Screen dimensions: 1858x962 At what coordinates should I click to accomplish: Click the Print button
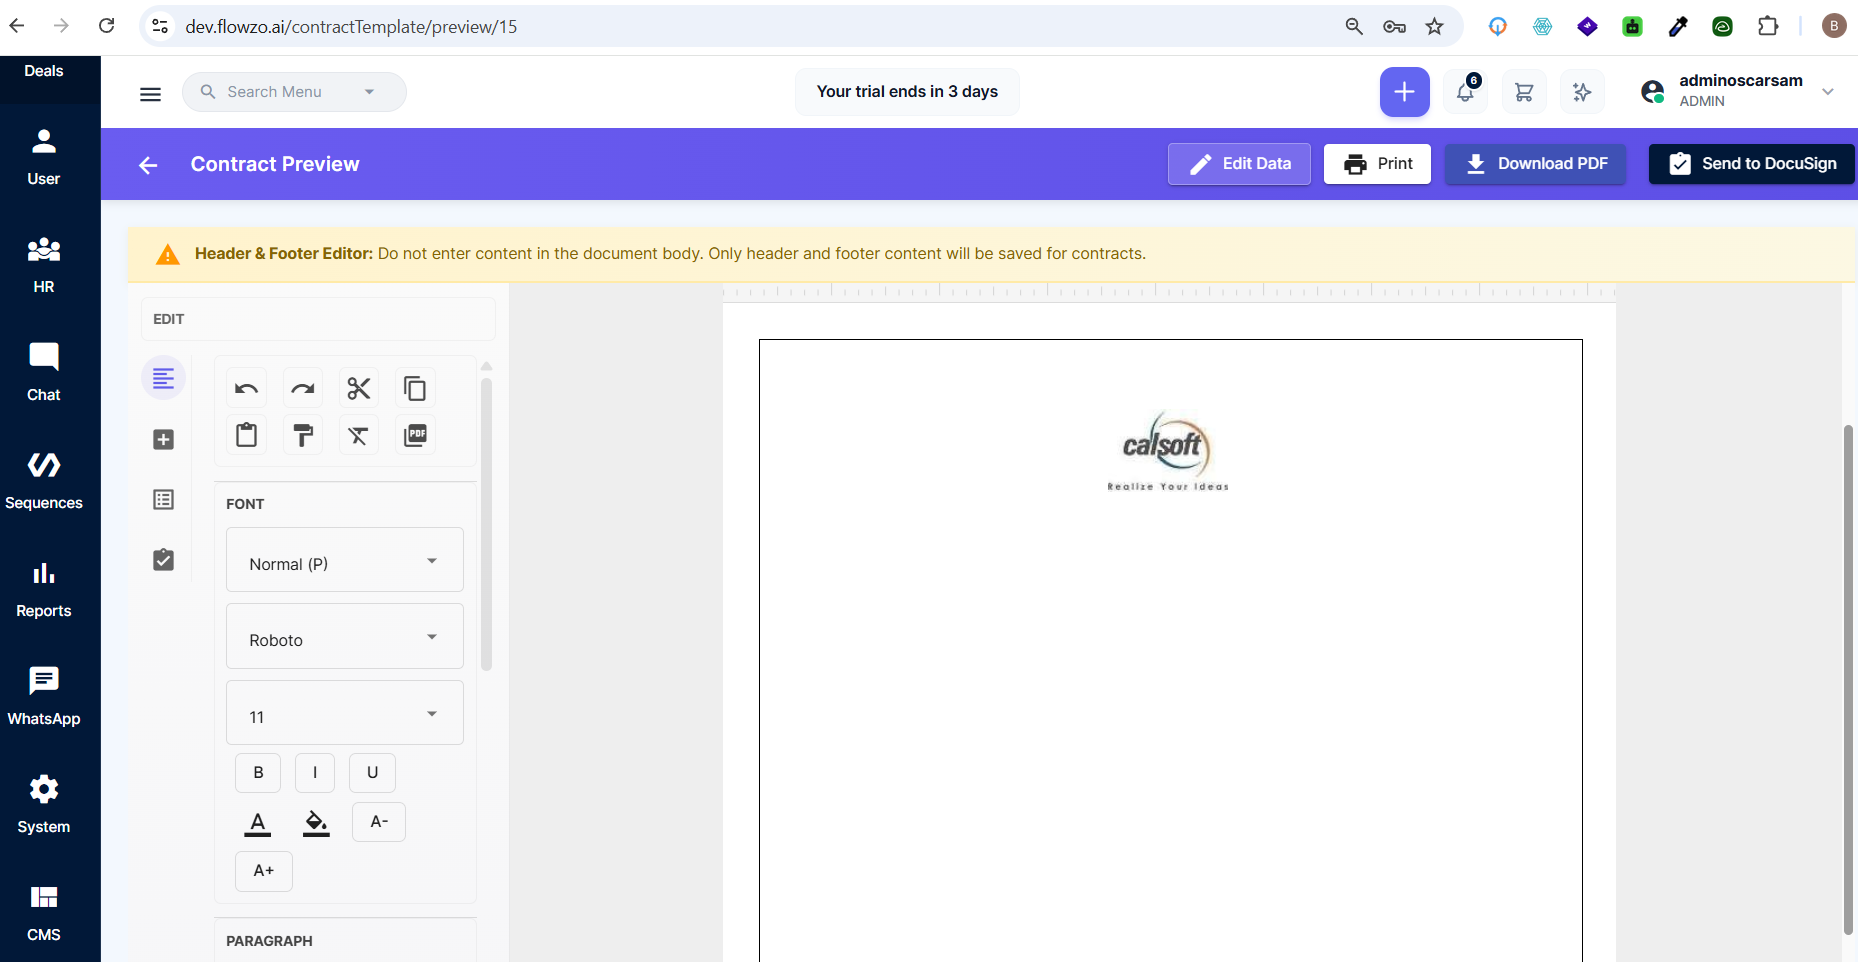coord(1377,164)
